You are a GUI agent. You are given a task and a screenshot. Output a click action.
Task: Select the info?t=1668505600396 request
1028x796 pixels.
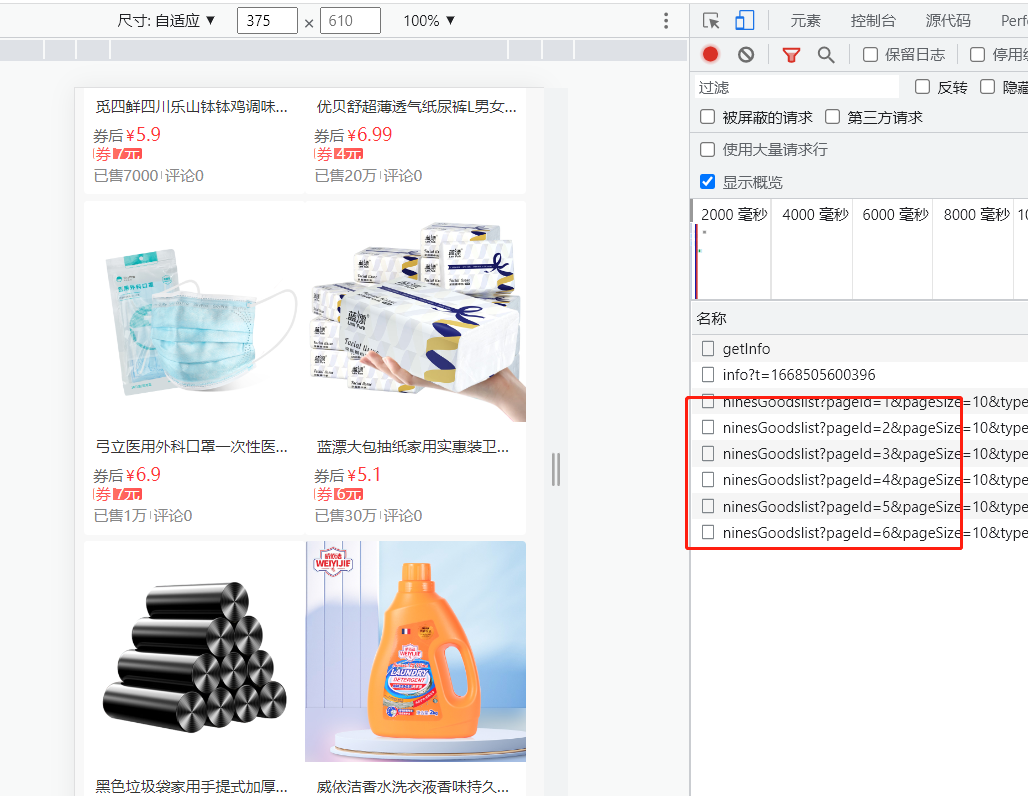(x=860, y=374)
